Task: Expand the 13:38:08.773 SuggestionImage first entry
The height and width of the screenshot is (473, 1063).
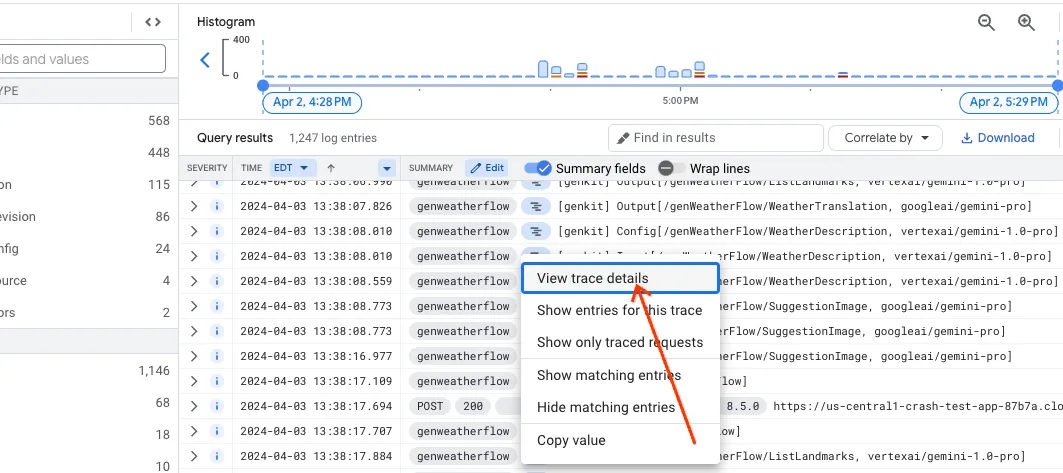Action: click(x=194, y=306)
